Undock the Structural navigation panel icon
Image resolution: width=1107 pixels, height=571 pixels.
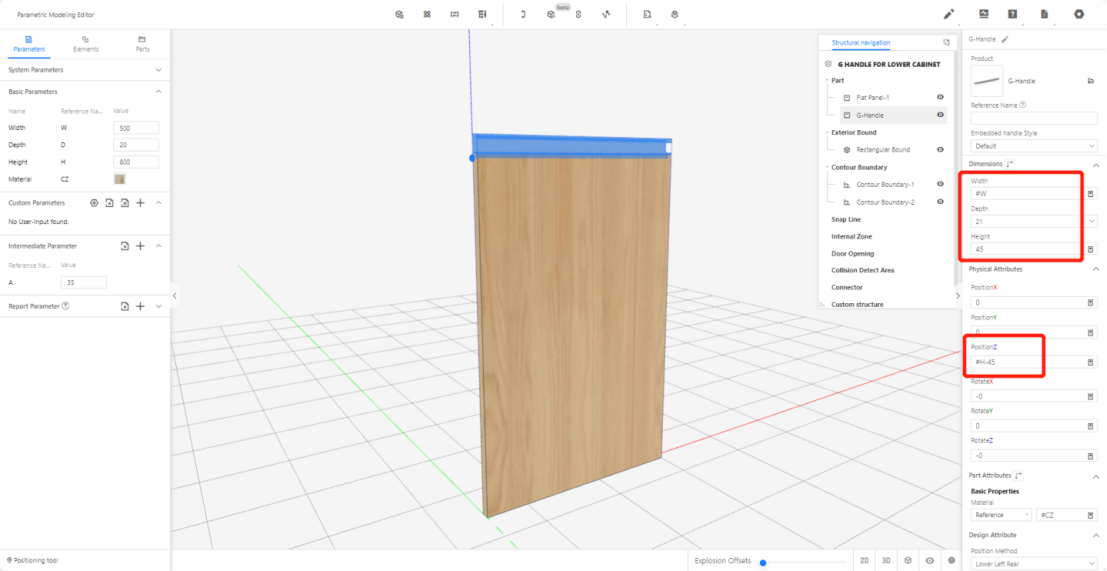tap(946, 43)
